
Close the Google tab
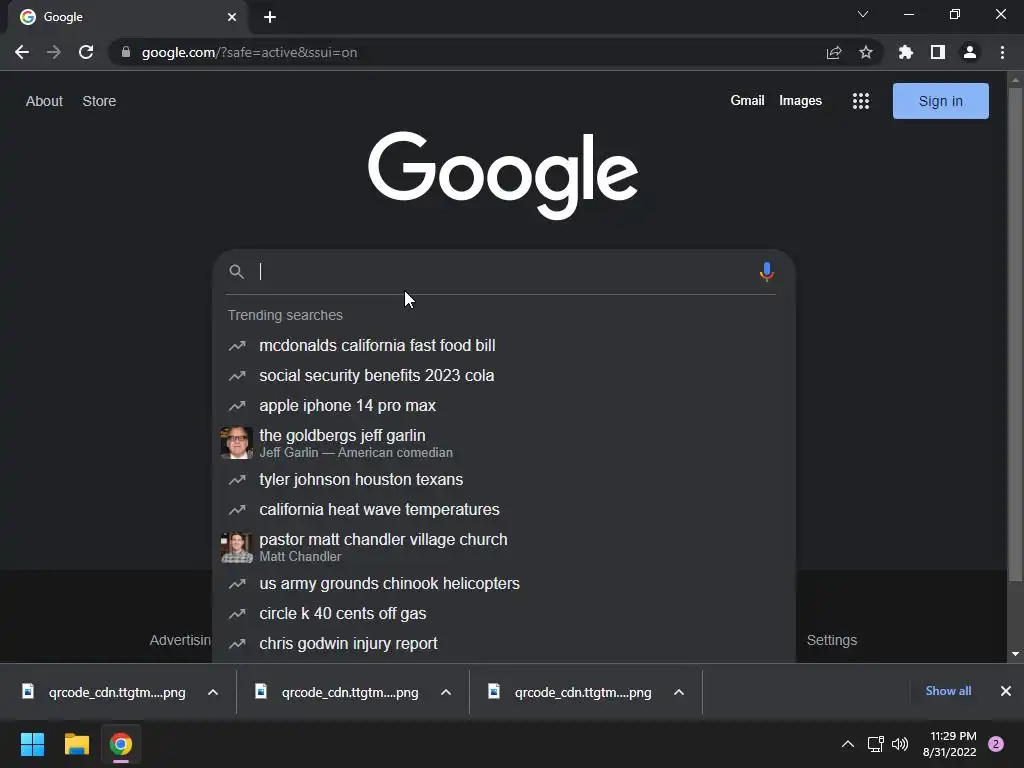(232, 17)
